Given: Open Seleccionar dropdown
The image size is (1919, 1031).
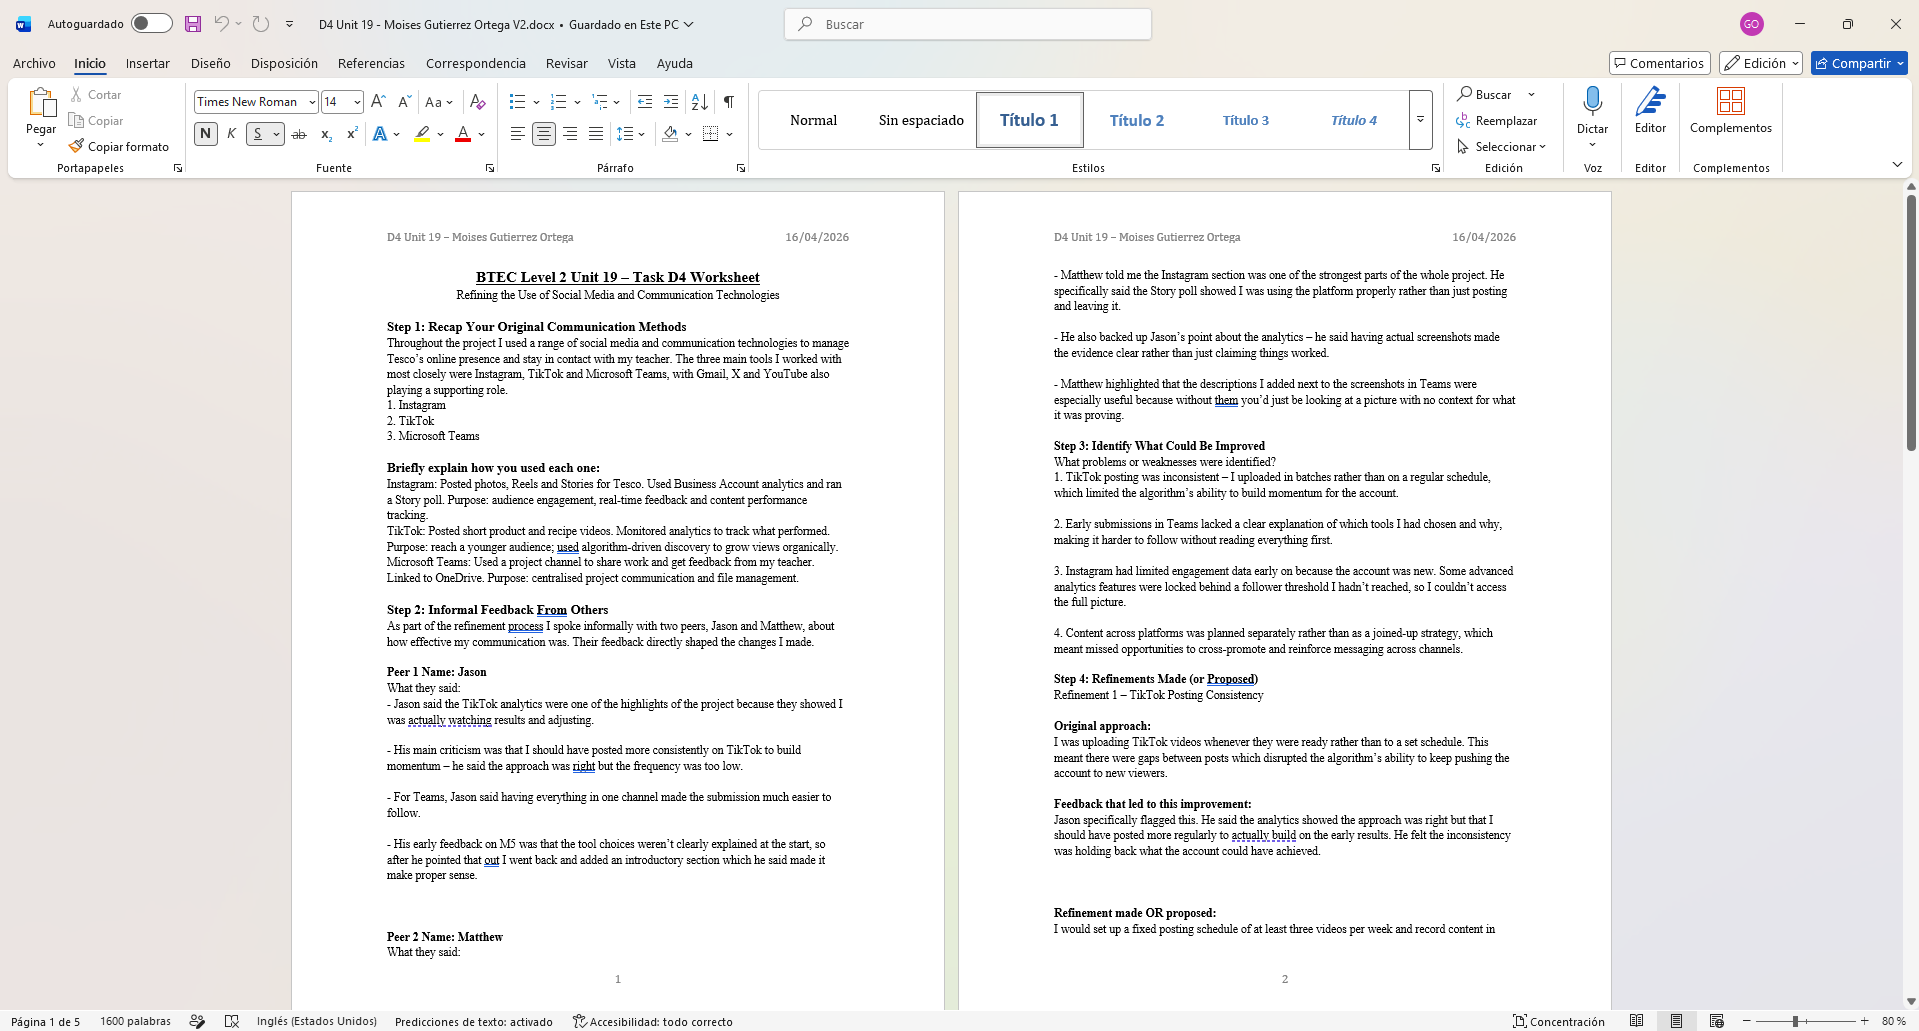Looking at the screenshot, I should (x=1502, y=146).
